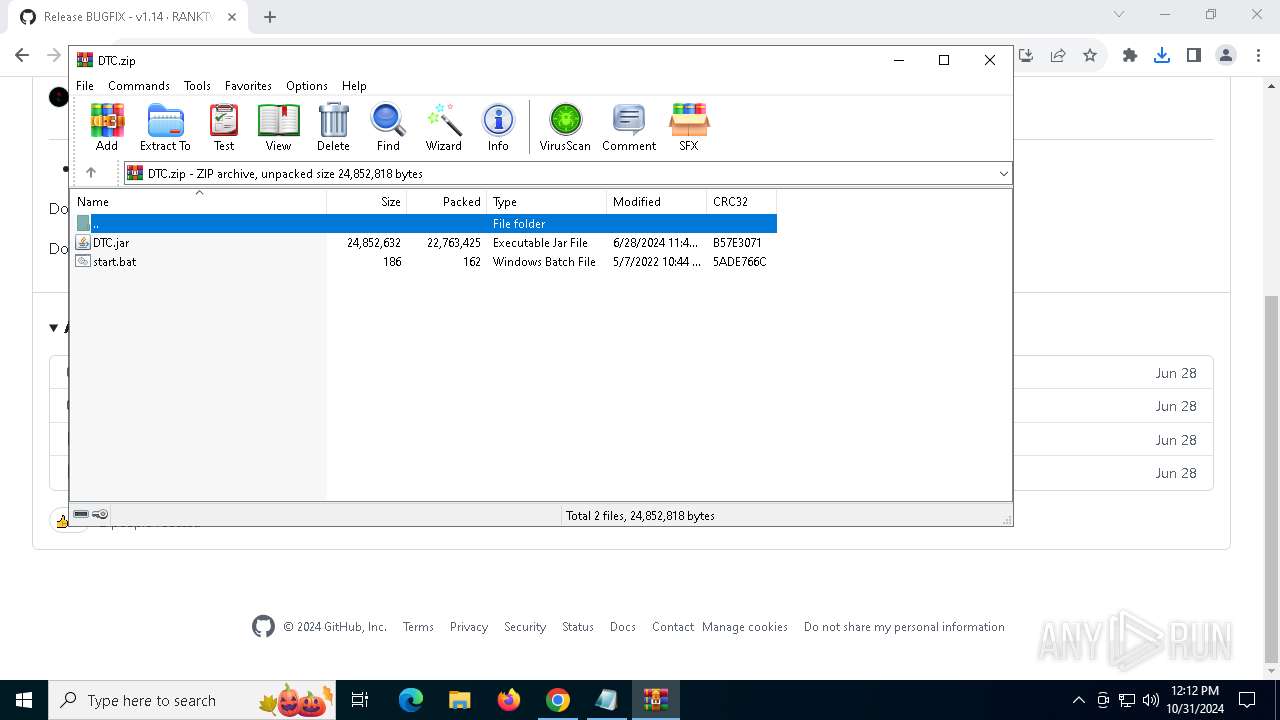
Task: Sort by Type column header
Action: tap(547, 201)
